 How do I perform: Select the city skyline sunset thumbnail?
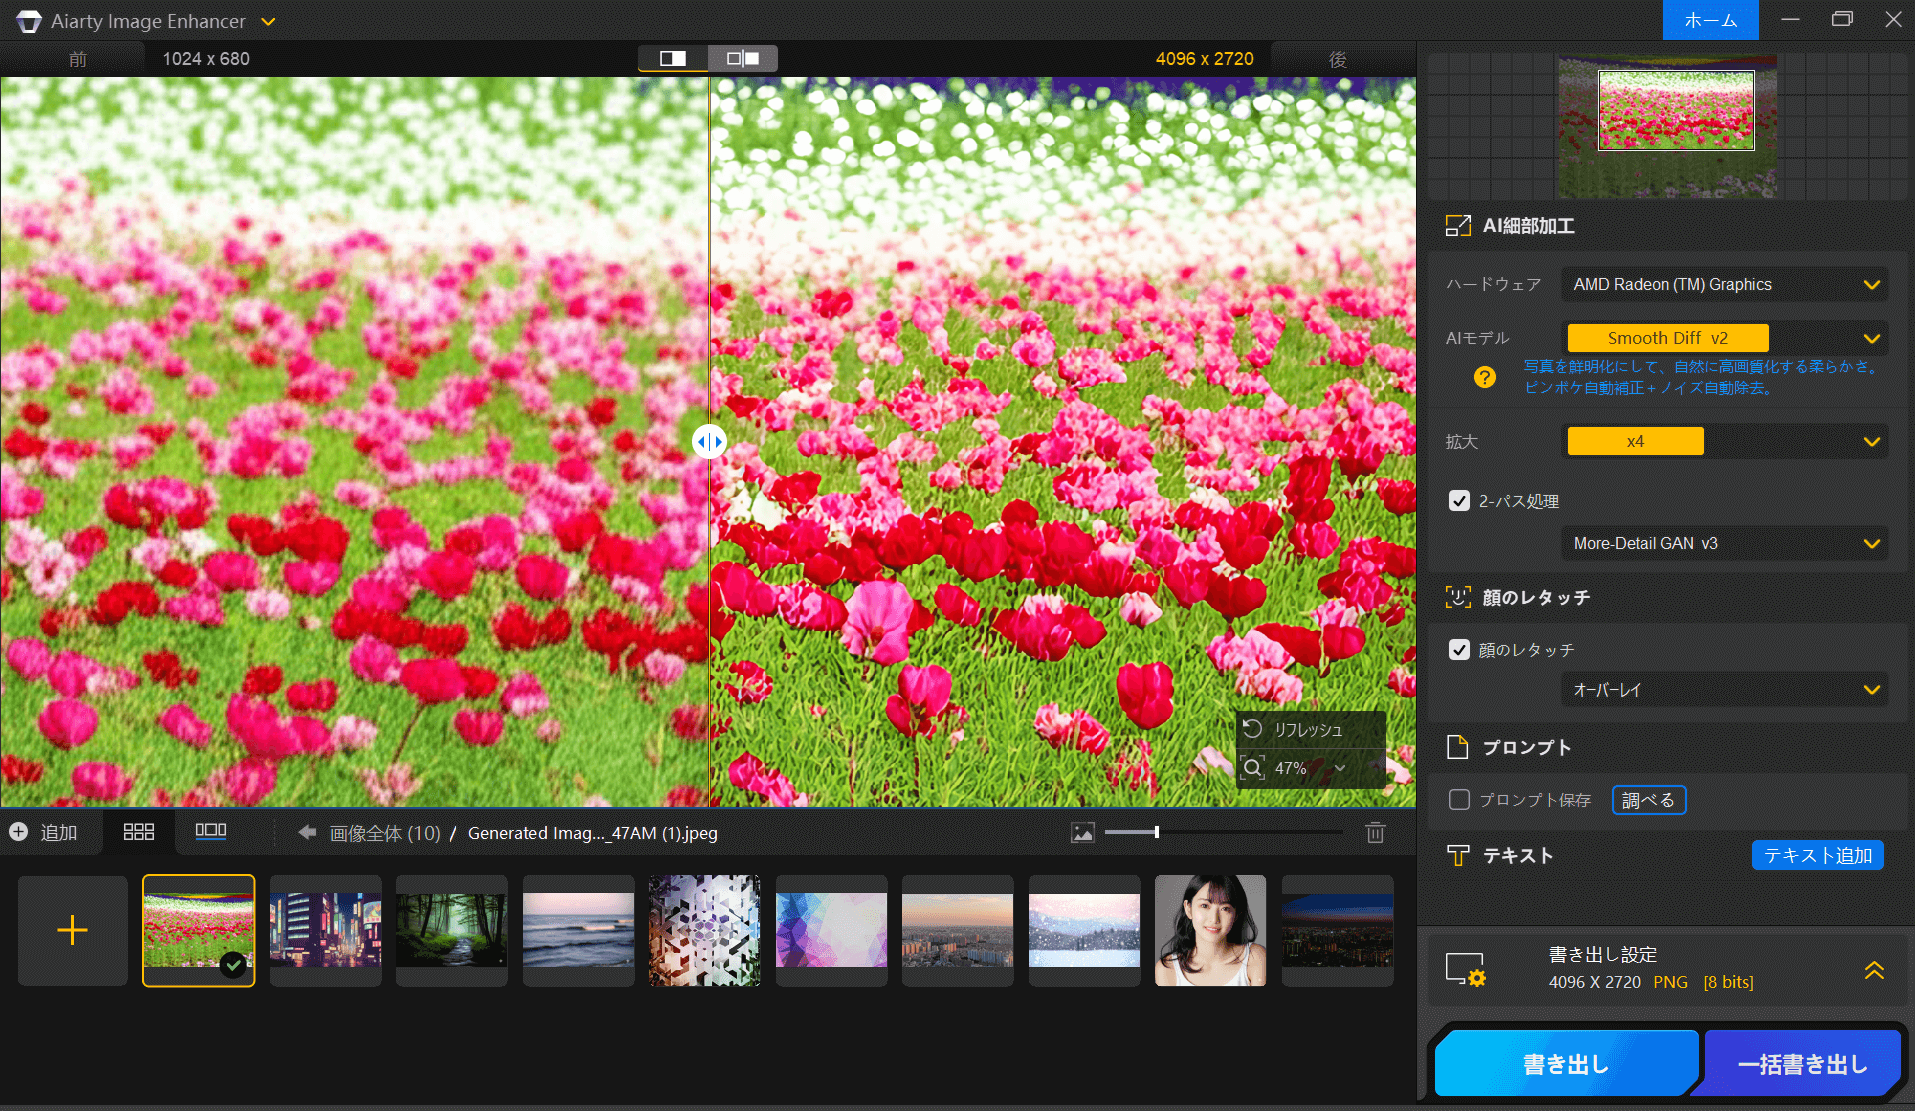[957, 931]
